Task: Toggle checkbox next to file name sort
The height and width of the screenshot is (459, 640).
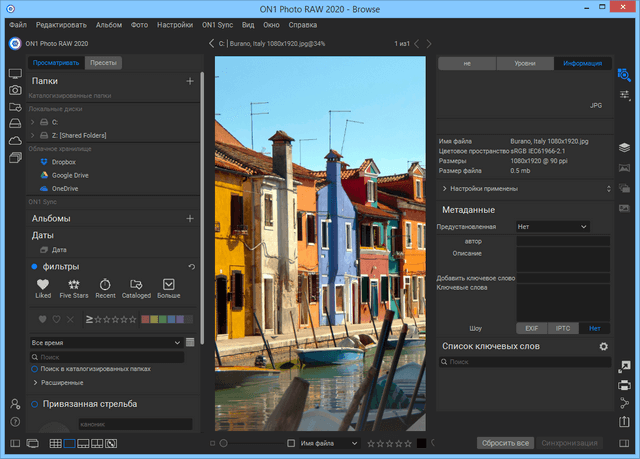Action: 291,442
